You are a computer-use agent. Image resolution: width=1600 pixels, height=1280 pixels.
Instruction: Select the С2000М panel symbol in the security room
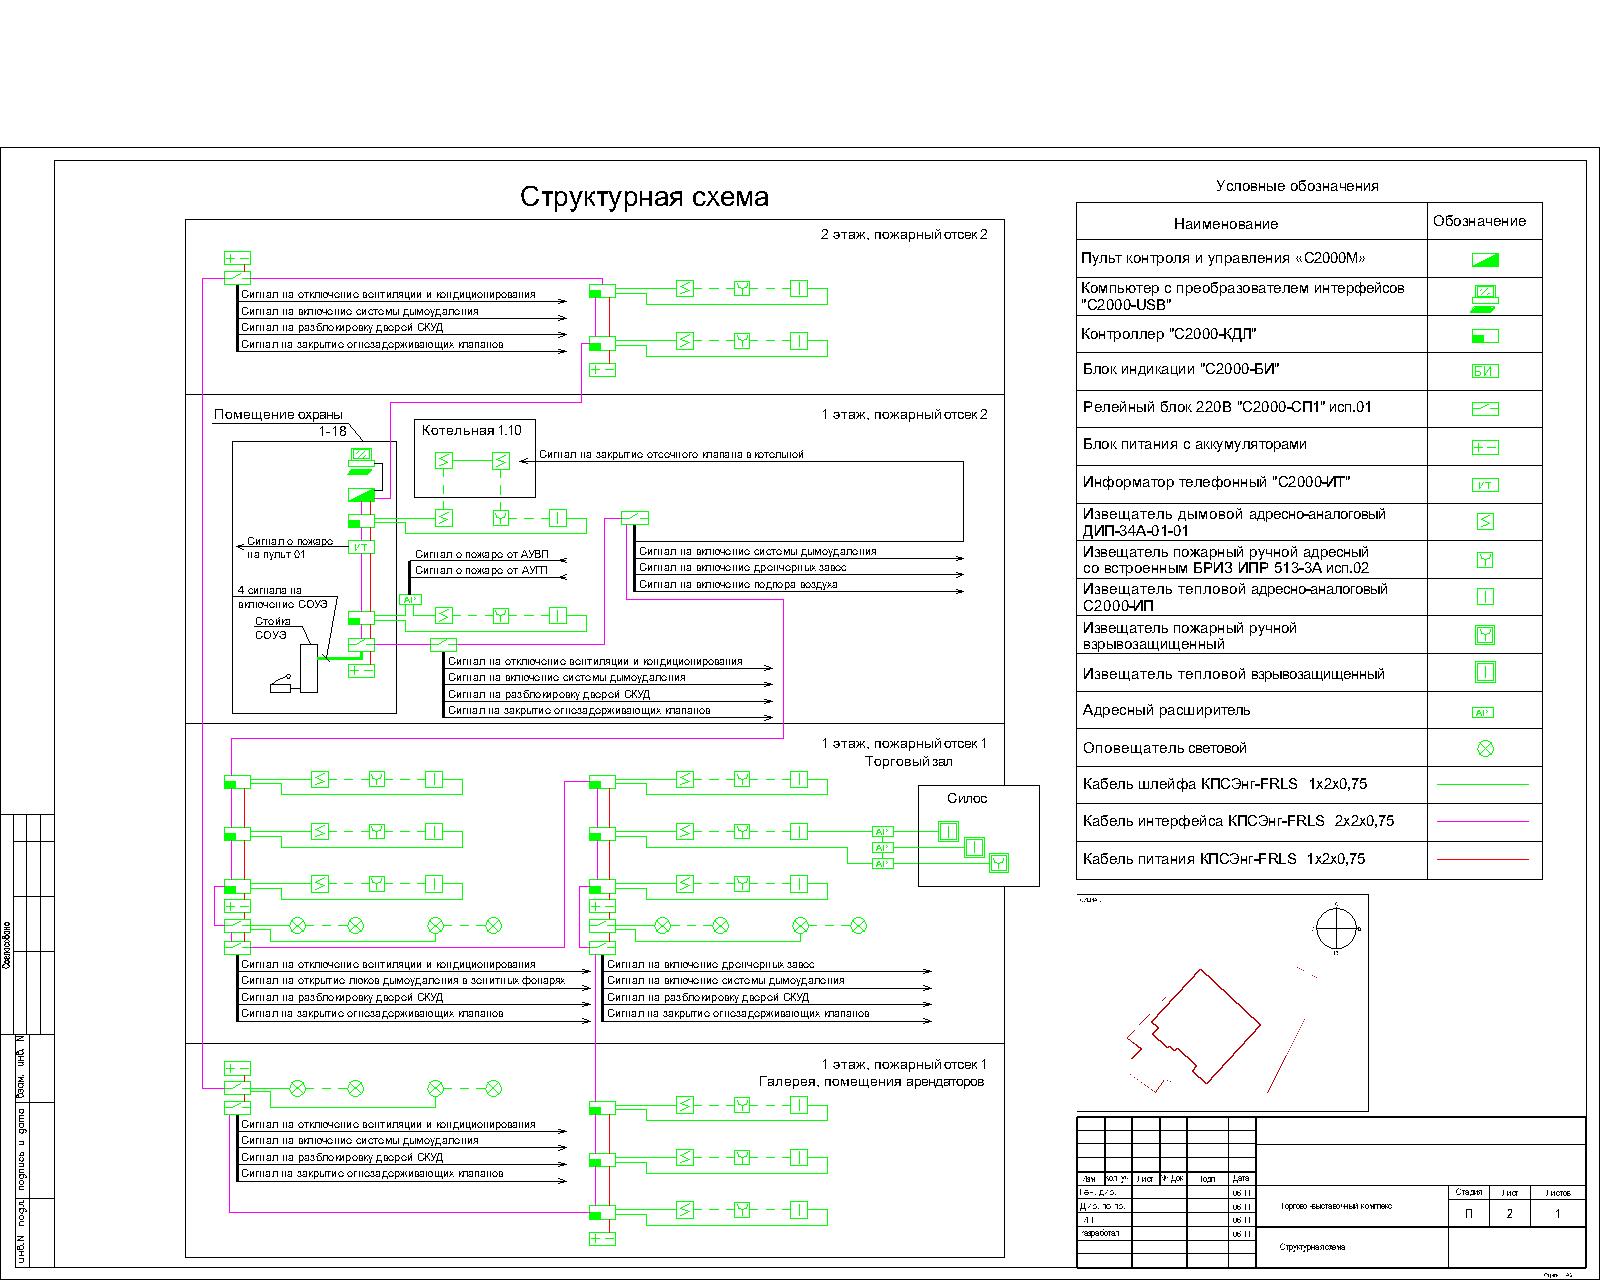(x=361, y=494)
